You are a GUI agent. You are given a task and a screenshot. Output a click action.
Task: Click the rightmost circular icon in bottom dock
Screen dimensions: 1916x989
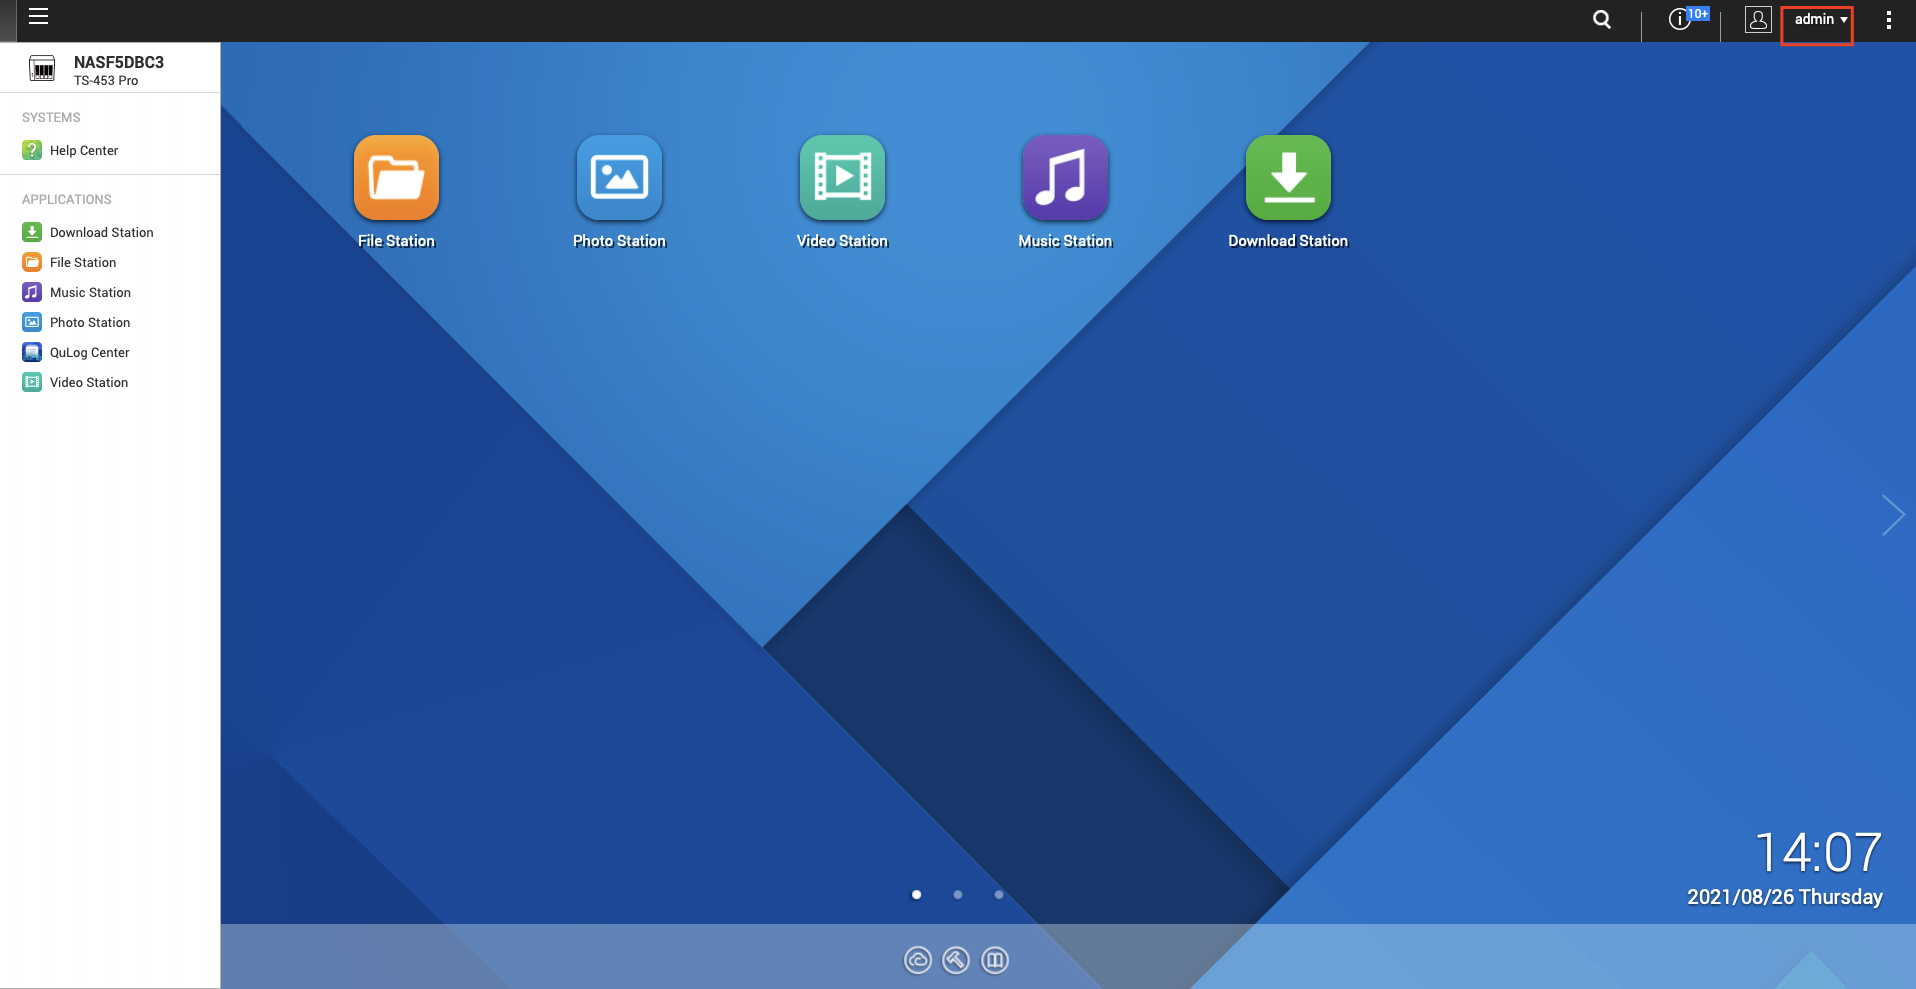coord(995,960)
